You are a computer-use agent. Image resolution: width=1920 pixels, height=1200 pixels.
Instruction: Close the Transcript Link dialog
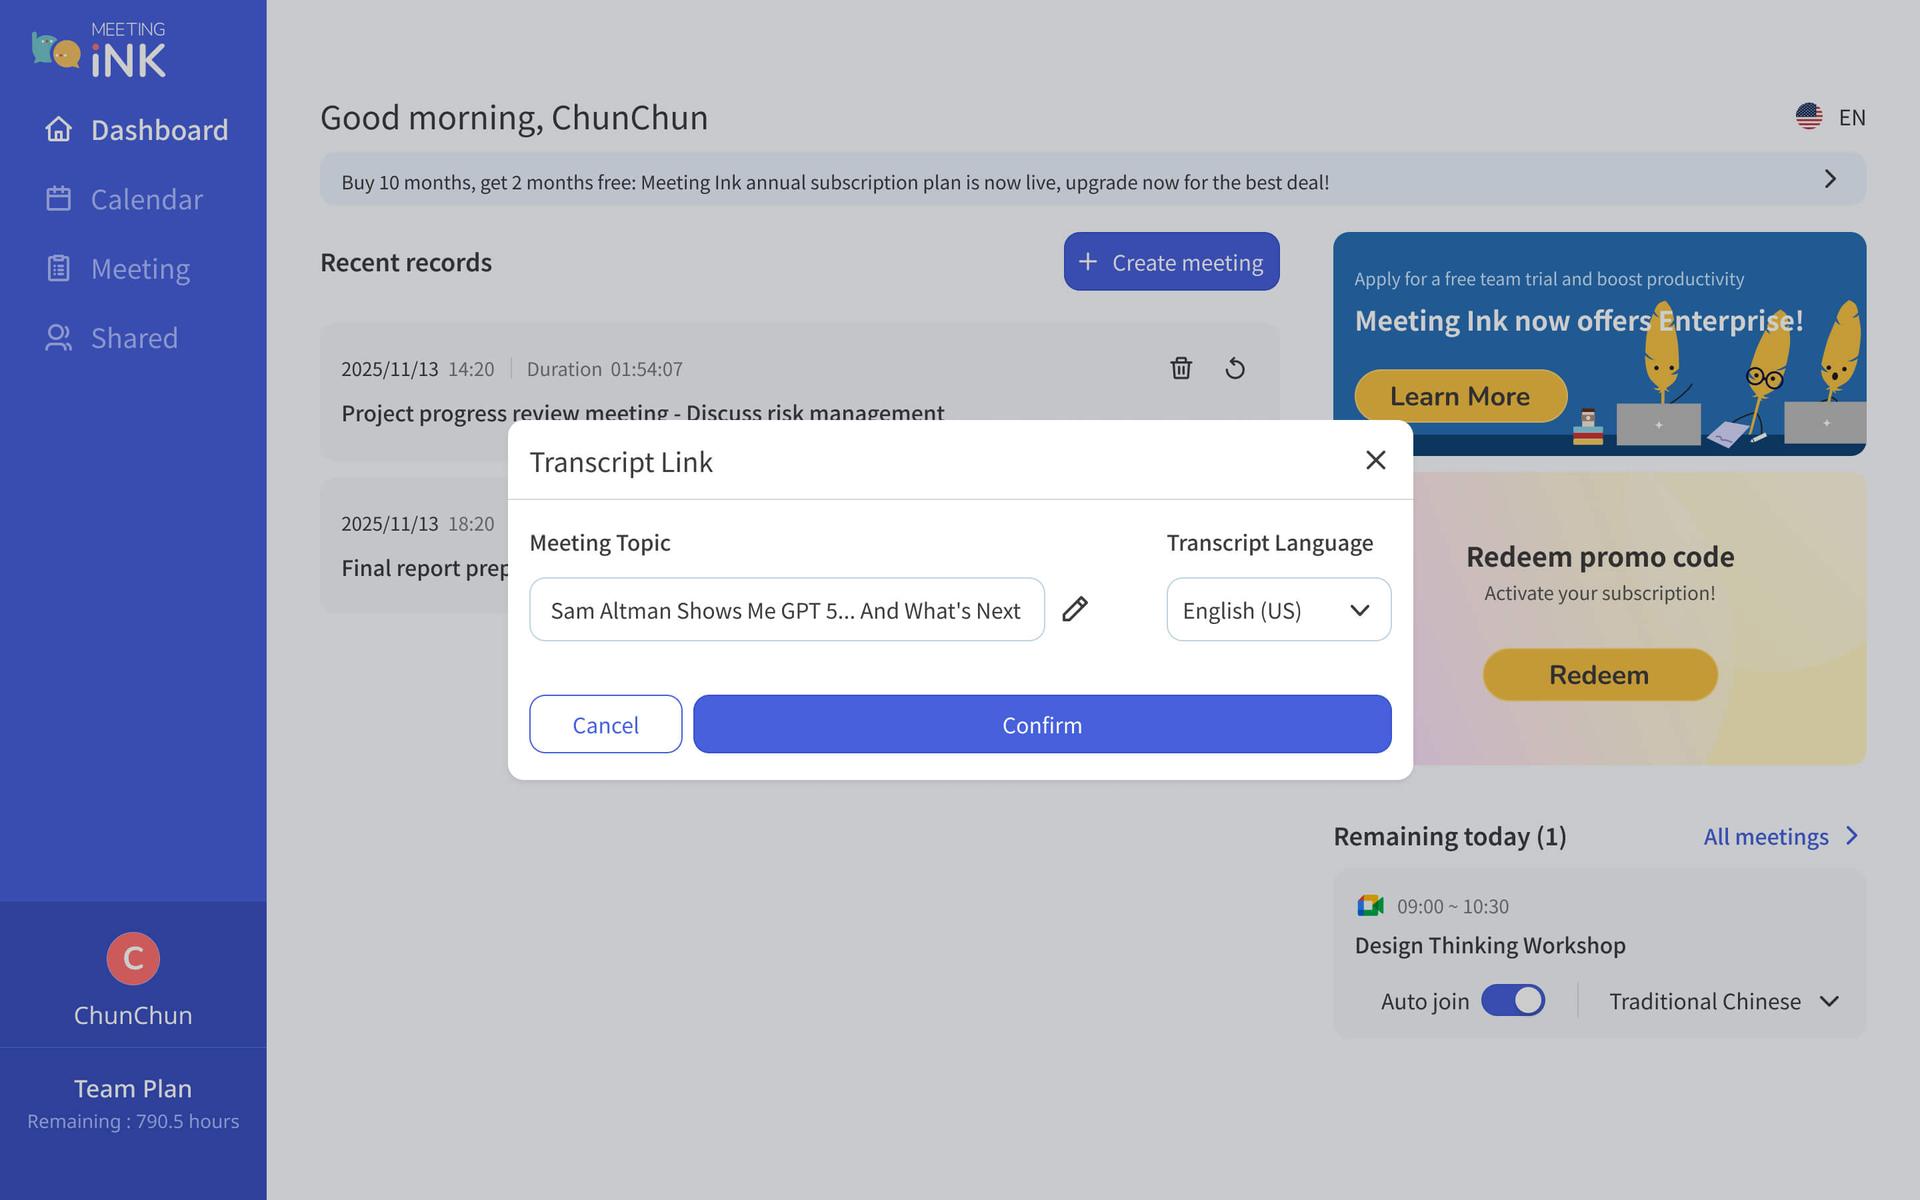click(x=1375, y=460)
